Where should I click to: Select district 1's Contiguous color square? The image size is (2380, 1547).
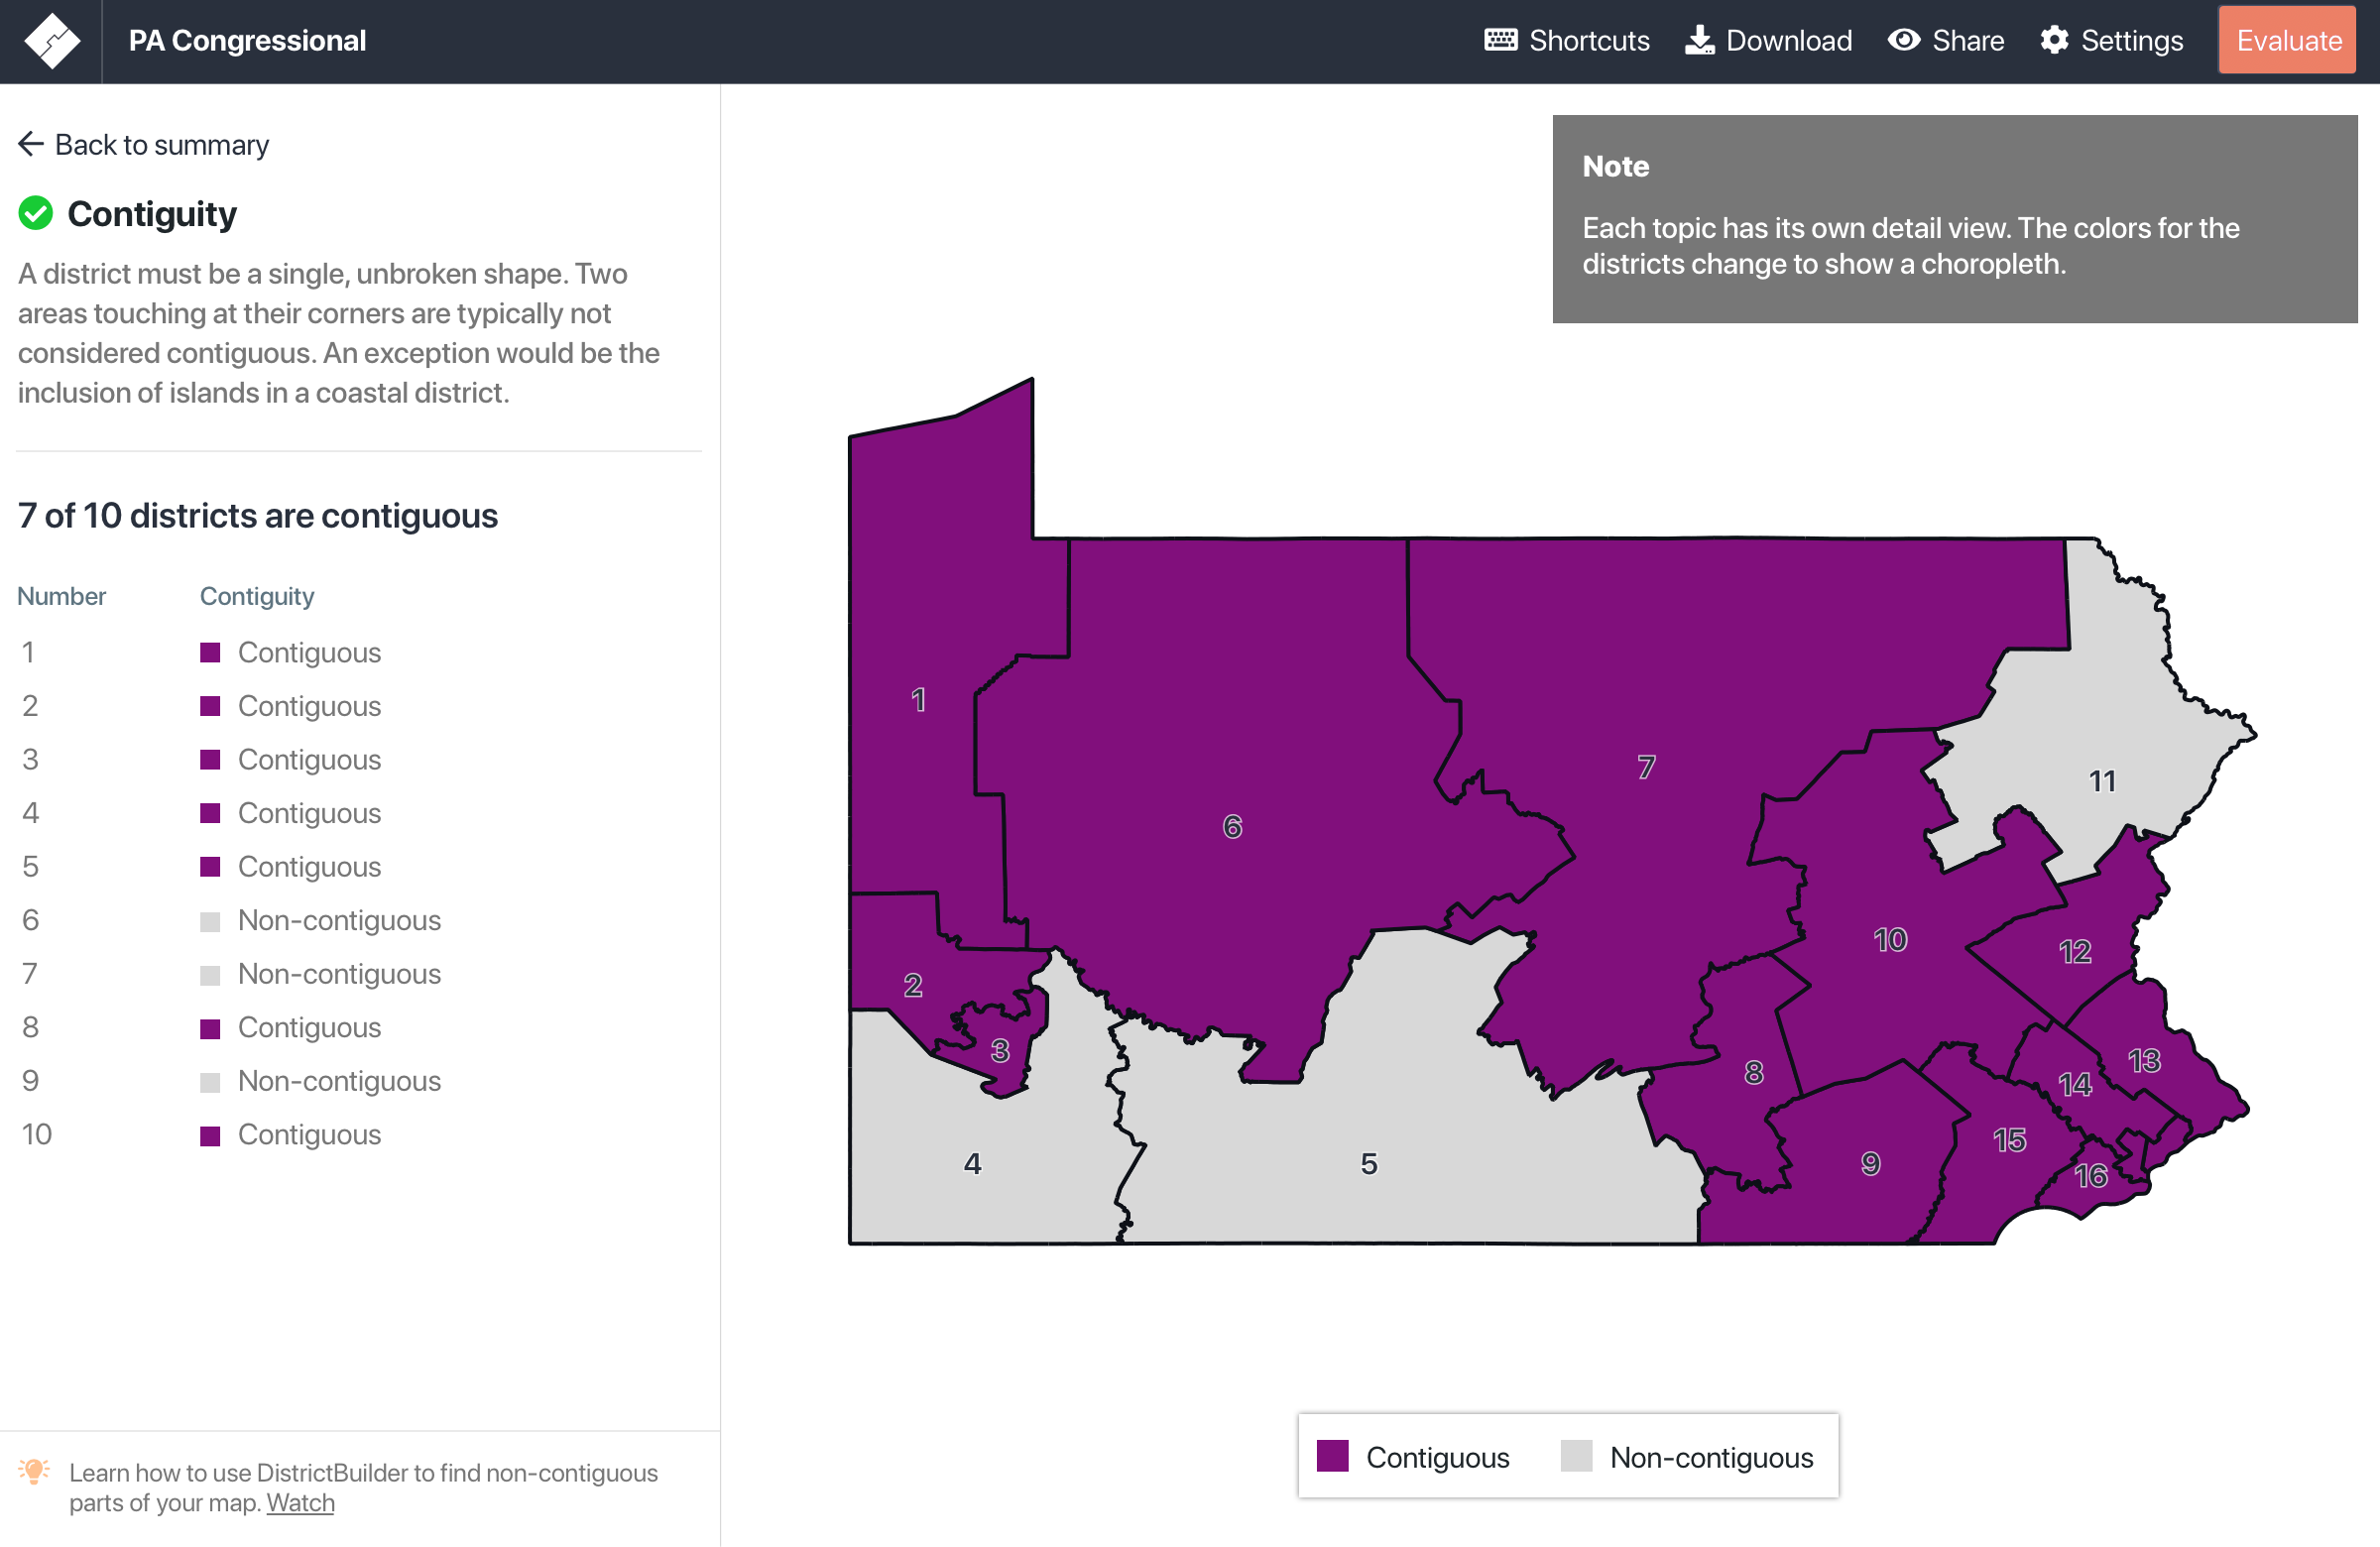click(x=211, y=652)
